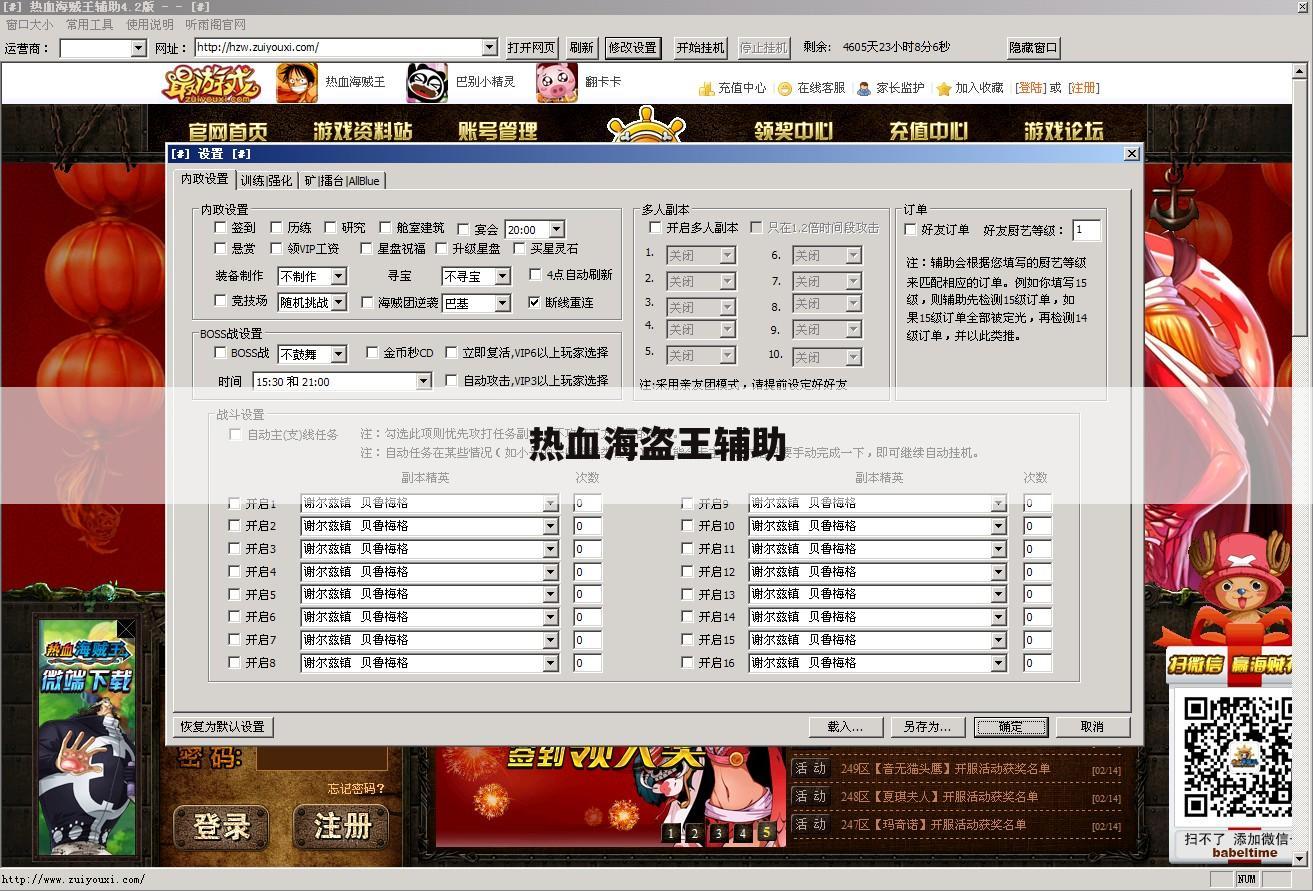Tick the 星盘祝福 checkbox
The image size is (1313, 891).
(x=367, y=248)
